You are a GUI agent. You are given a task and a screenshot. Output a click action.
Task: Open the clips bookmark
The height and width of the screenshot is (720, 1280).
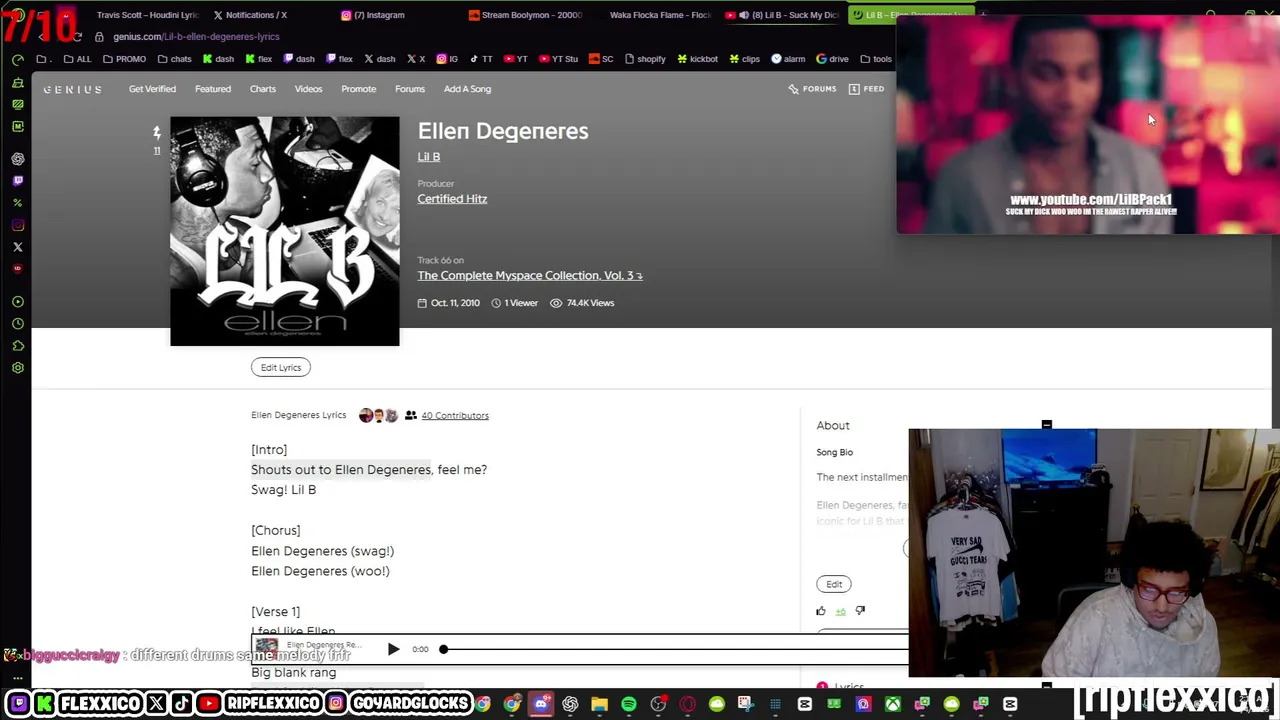click(744, 59)
